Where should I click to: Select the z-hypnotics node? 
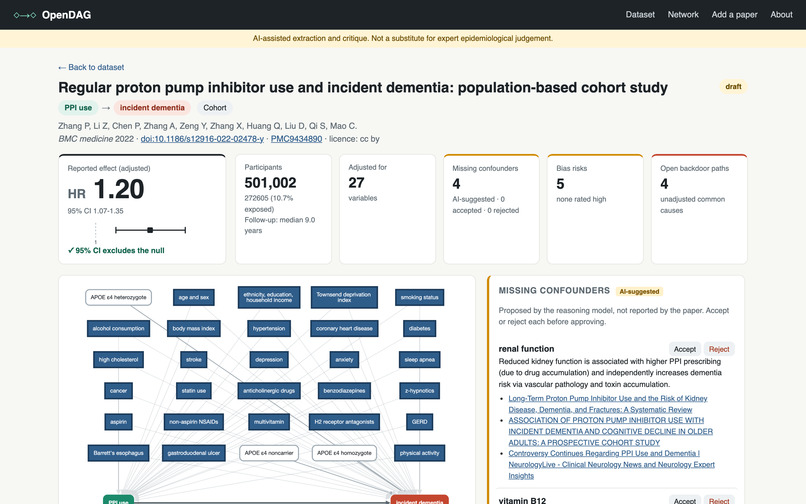click(419, 391)
